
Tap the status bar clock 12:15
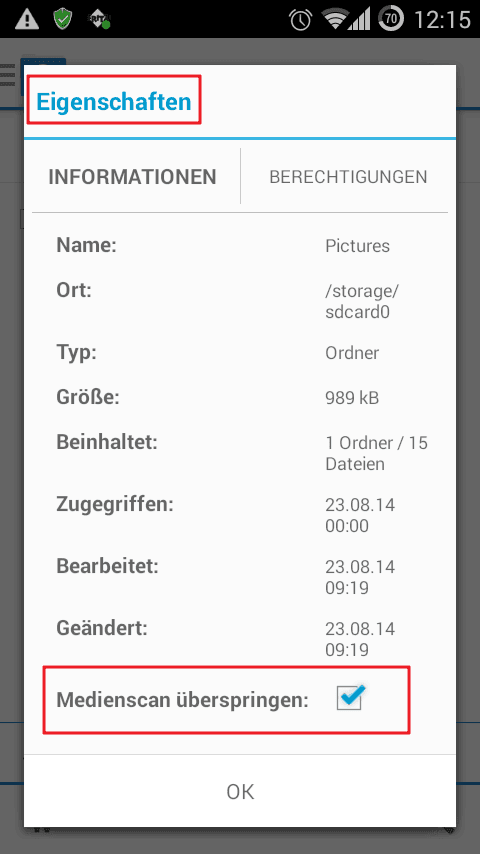tap(442, 20)
